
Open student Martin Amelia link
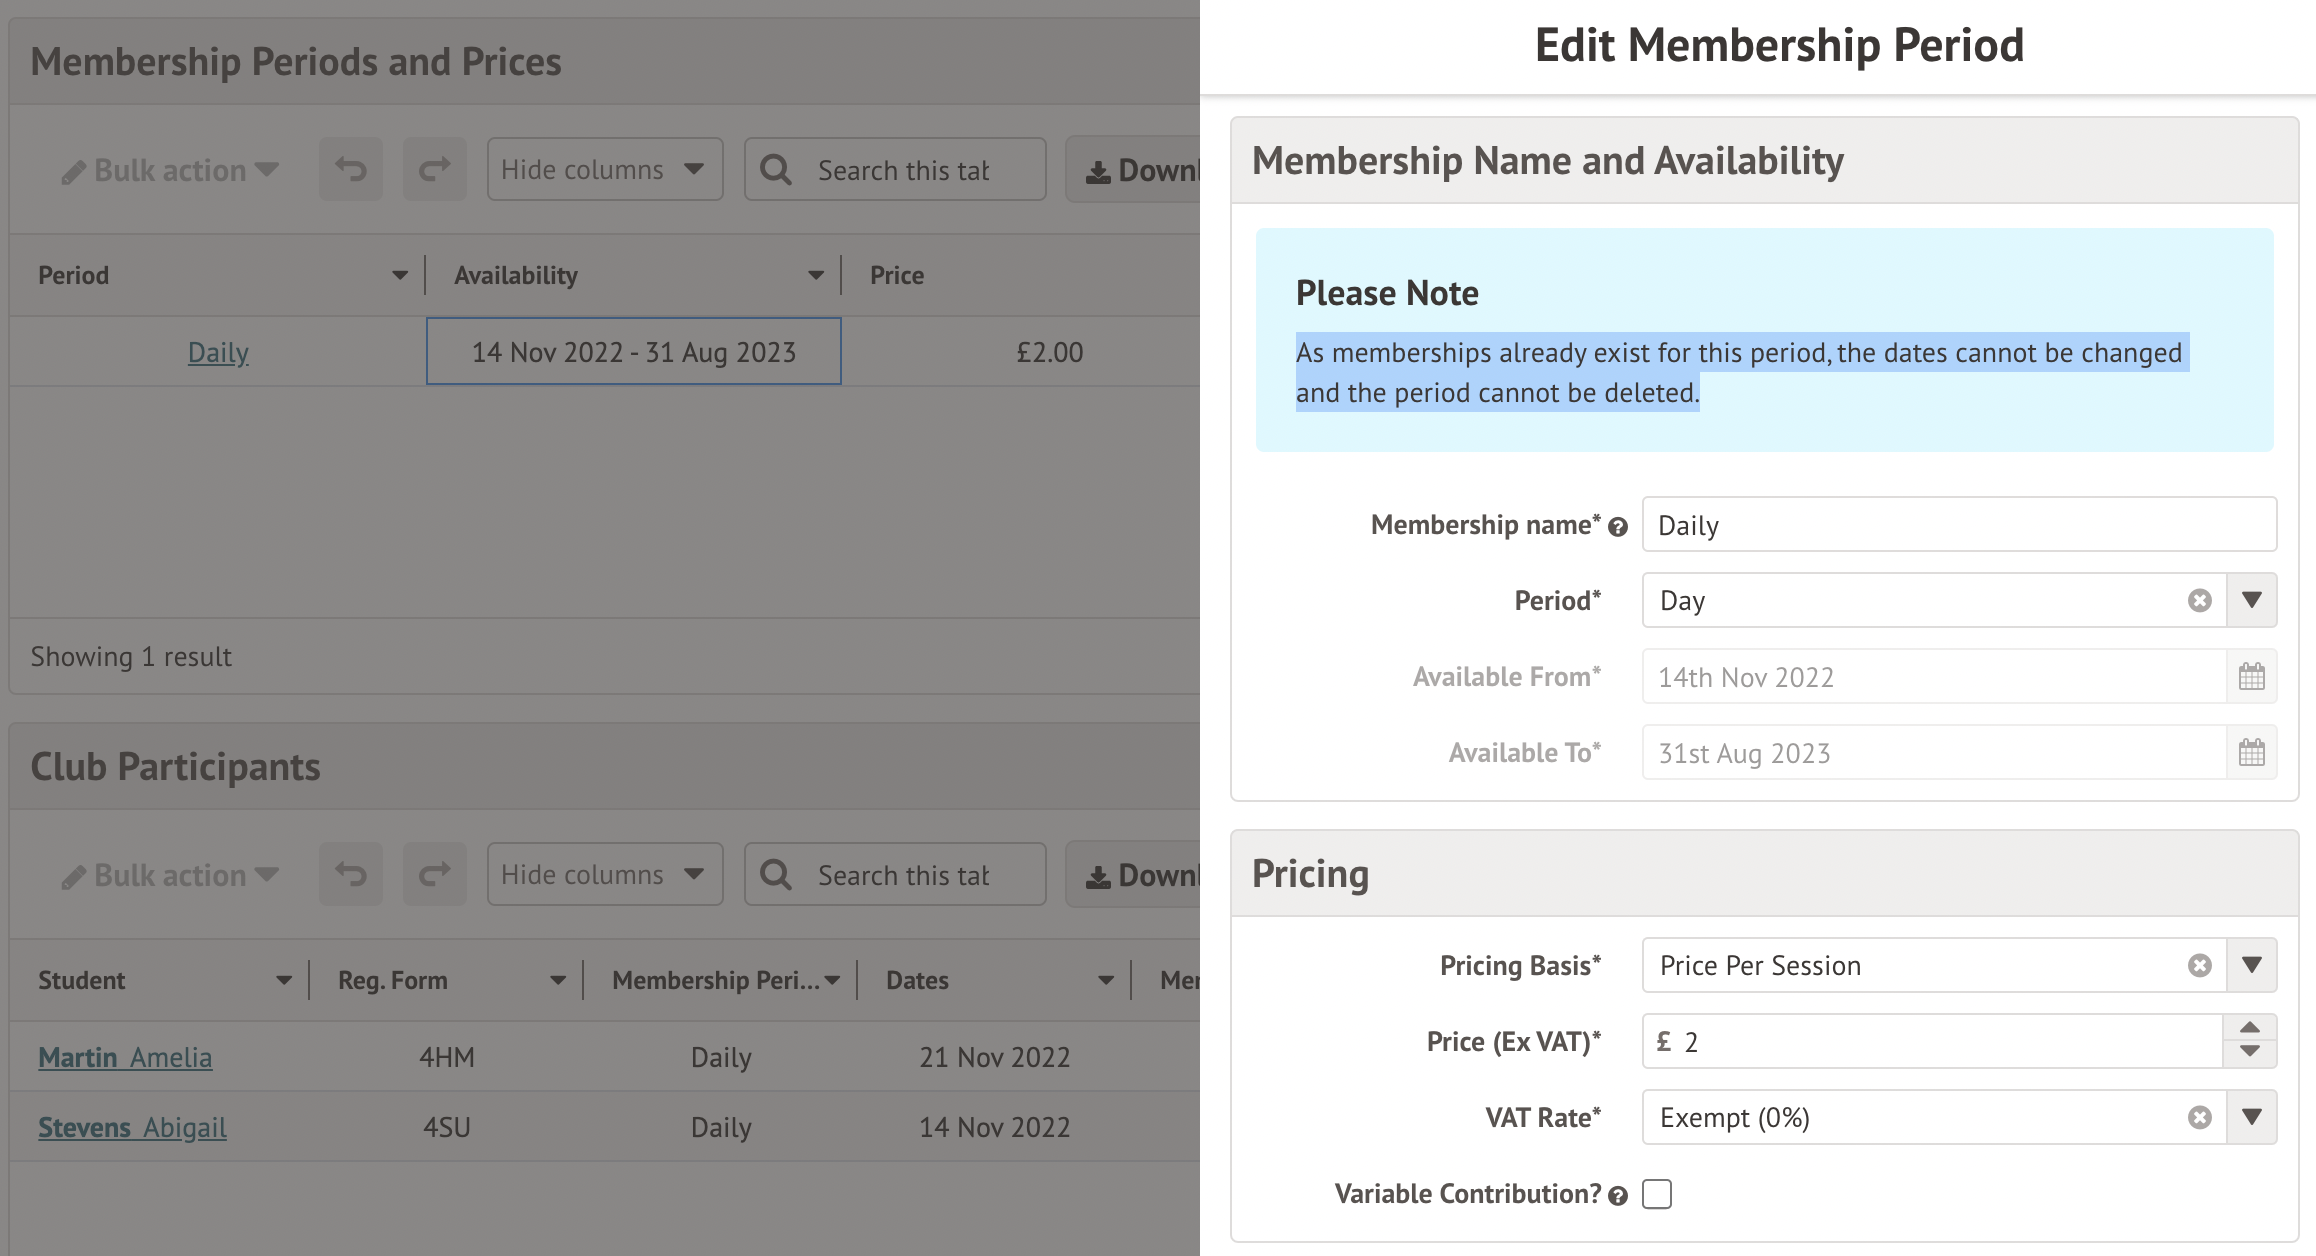[125, 1057]
